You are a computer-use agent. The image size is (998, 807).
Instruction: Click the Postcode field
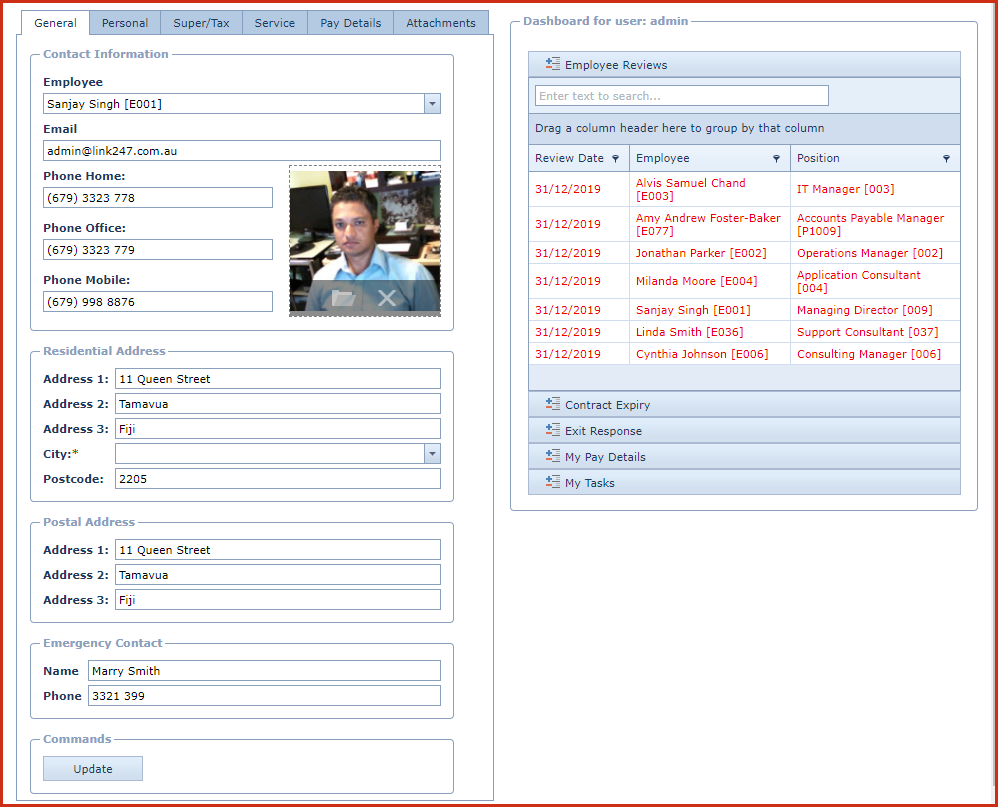click(278, 479)
